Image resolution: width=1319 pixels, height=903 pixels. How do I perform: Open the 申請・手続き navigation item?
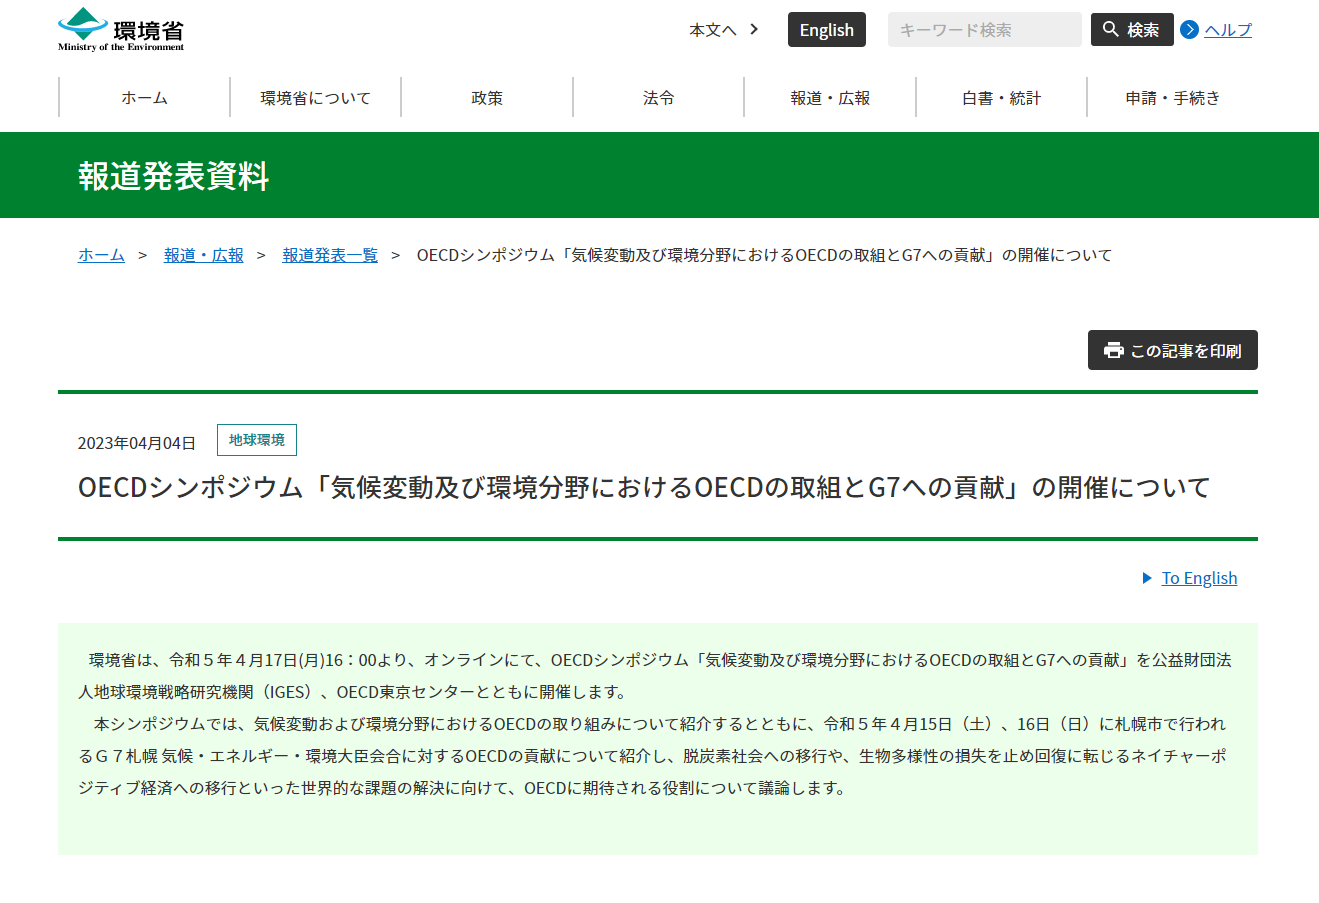pos(1172,98)
